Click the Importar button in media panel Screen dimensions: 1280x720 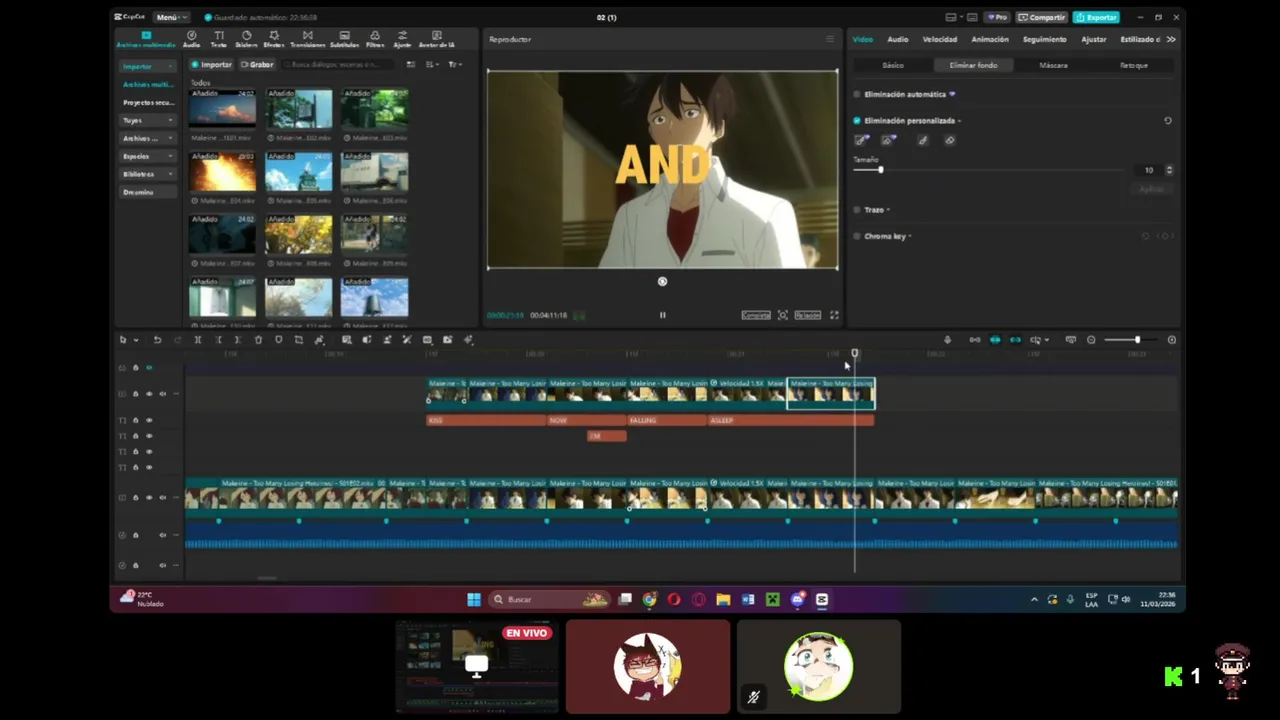coord(211,64)
